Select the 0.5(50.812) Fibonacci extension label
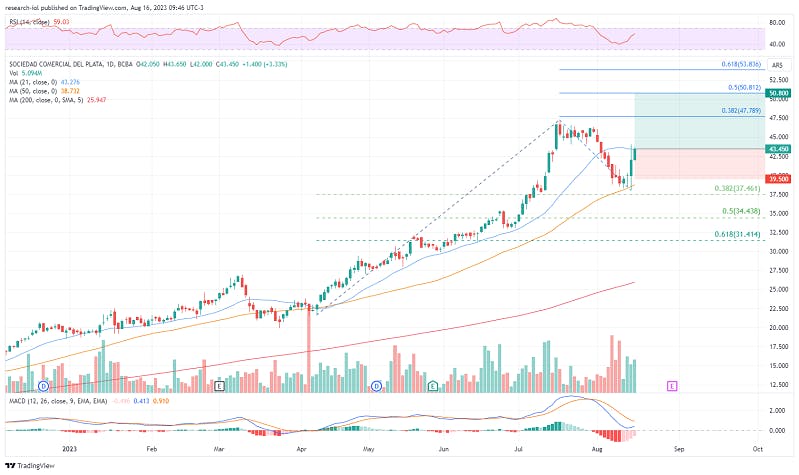Screen dimensions: 799x475 (744, 88)
